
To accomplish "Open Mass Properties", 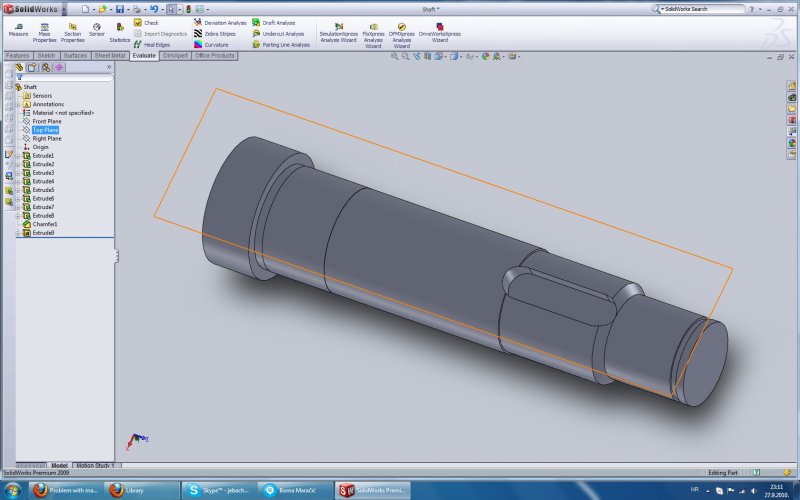I will click(x=44, y=30).
